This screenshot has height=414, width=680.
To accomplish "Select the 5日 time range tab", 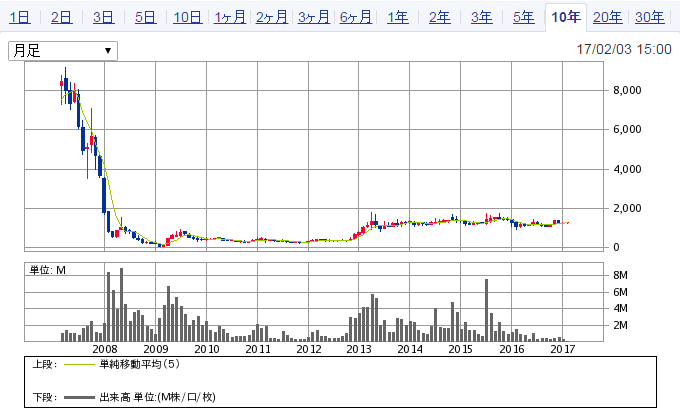I will [x=145, y=17].
